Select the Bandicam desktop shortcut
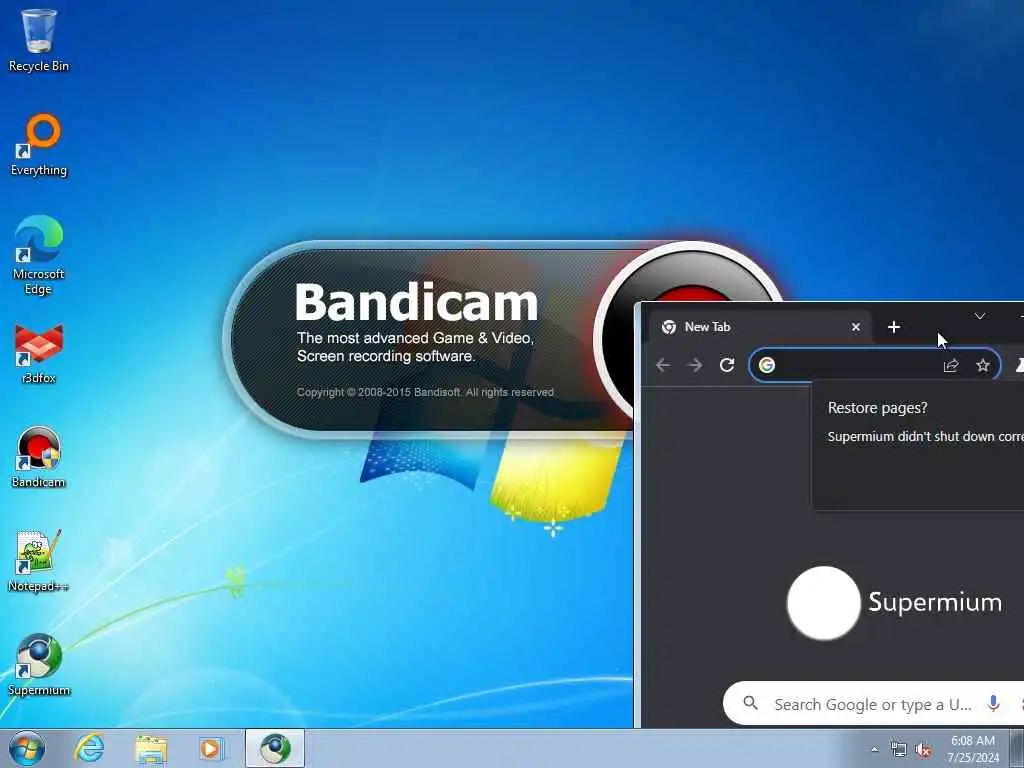This screenshot has width=1024, height=768. click(x=39, y=457)
